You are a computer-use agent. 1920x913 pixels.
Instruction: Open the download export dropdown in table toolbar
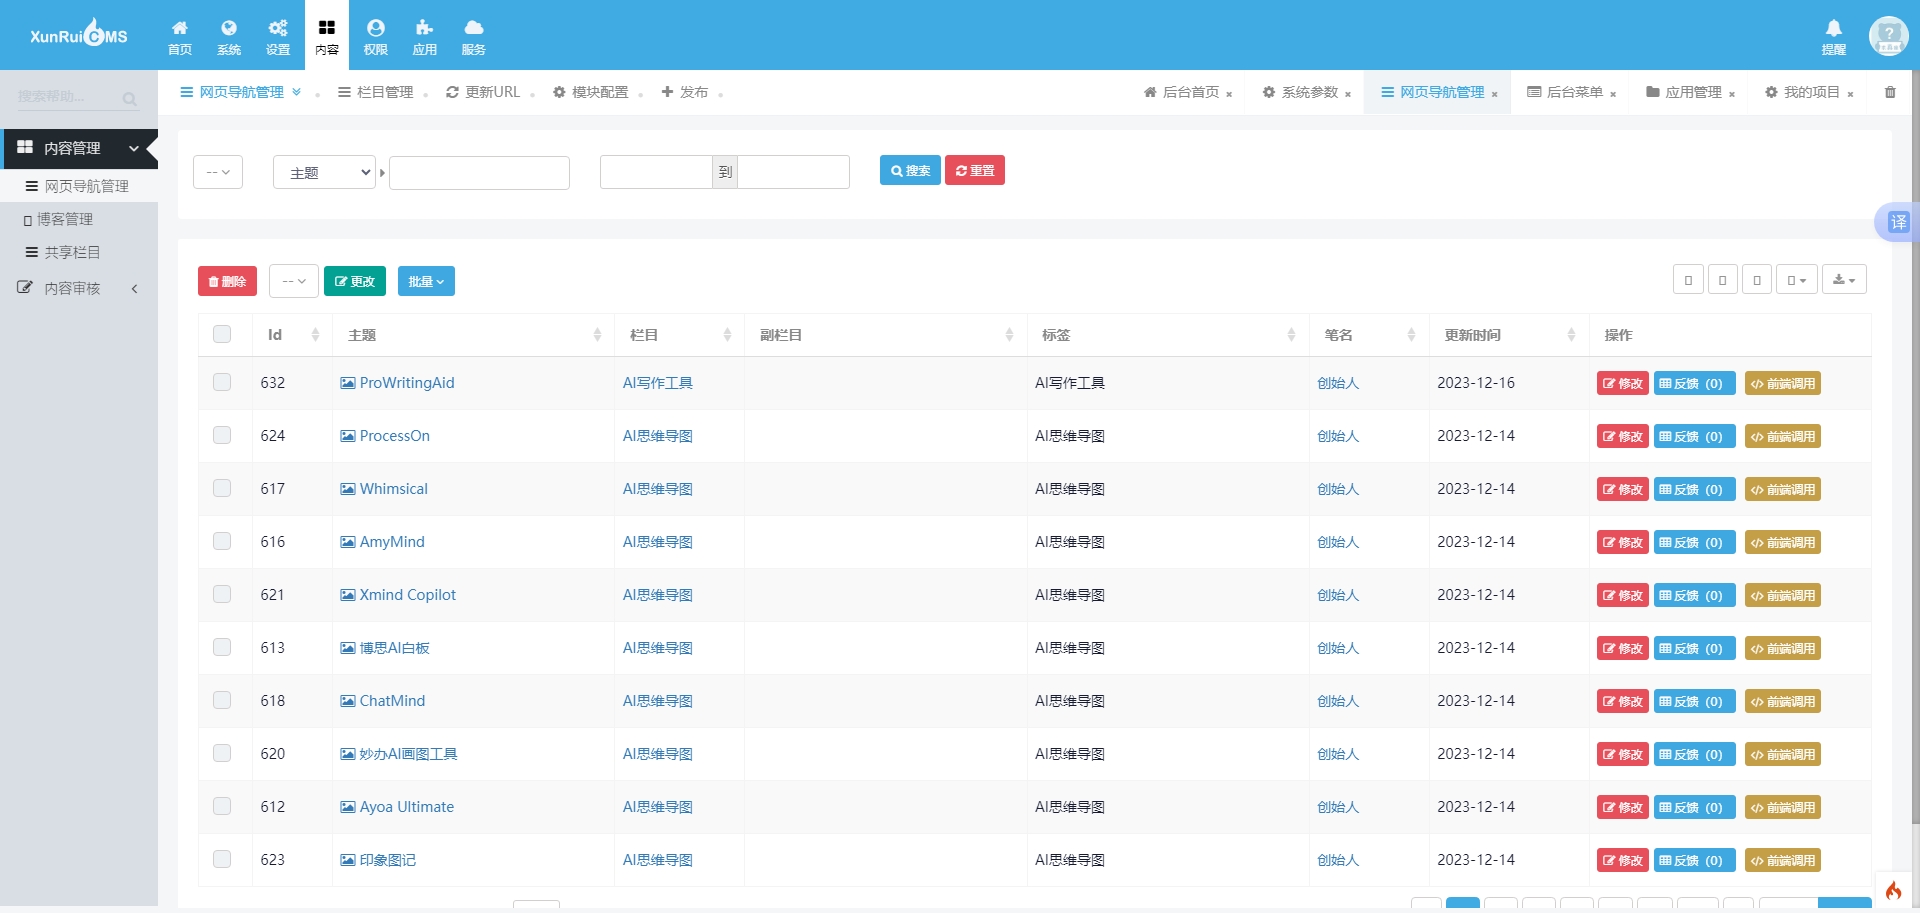[x=1844, y=280]
